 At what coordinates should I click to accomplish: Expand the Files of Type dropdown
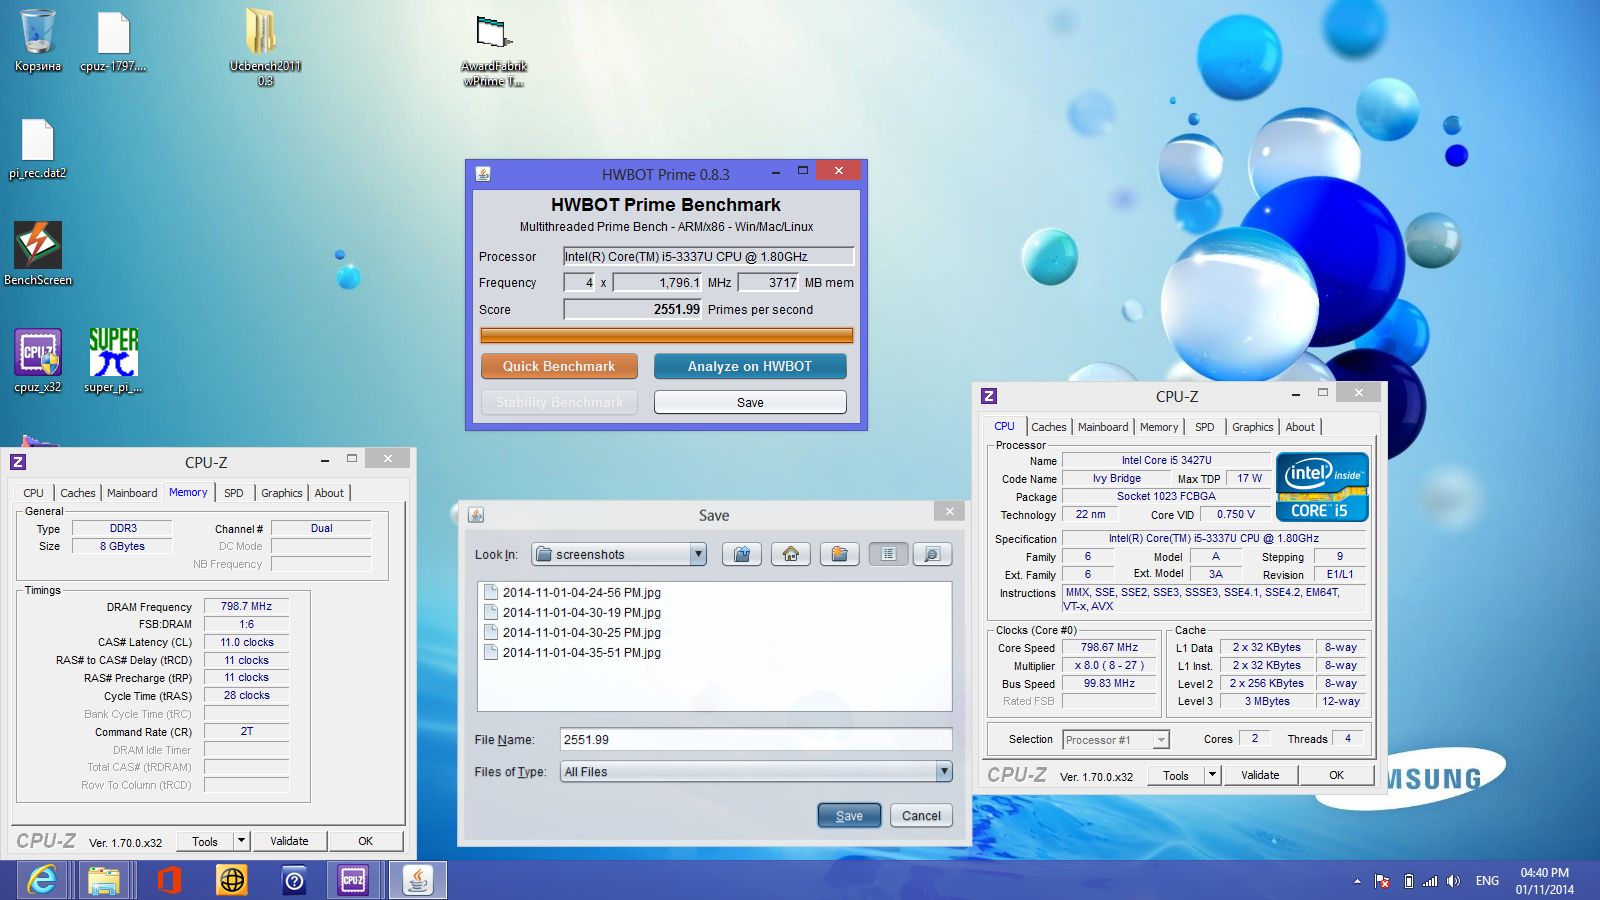[944, 771]
